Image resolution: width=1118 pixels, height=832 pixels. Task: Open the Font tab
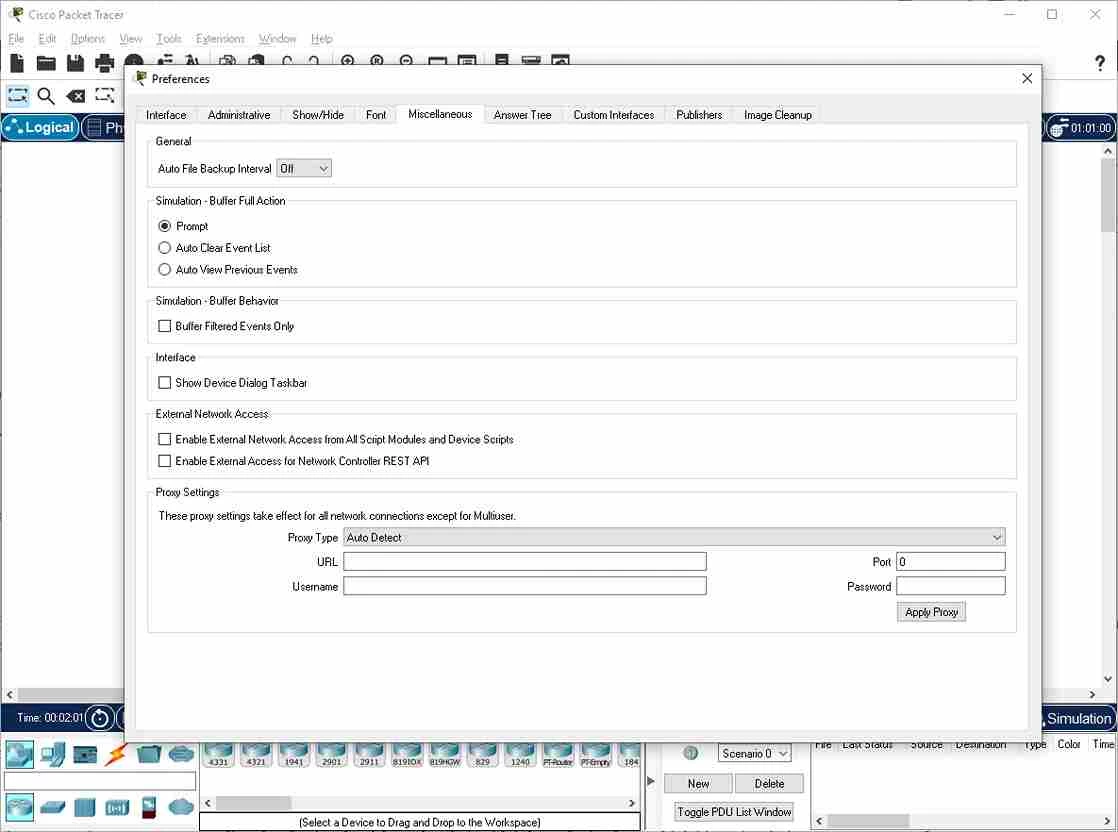pos(376,115)
